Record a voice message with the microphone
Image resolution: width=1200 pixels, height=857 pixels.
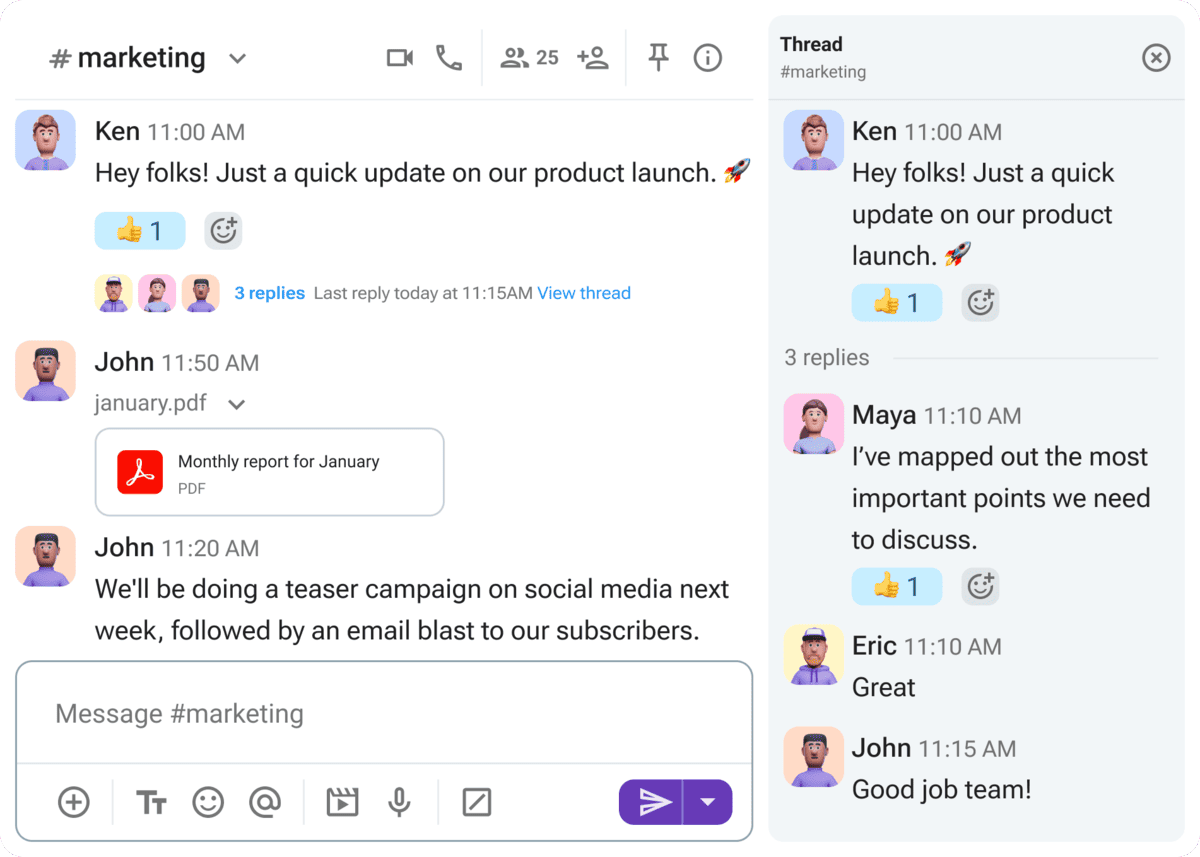[400, 801]
